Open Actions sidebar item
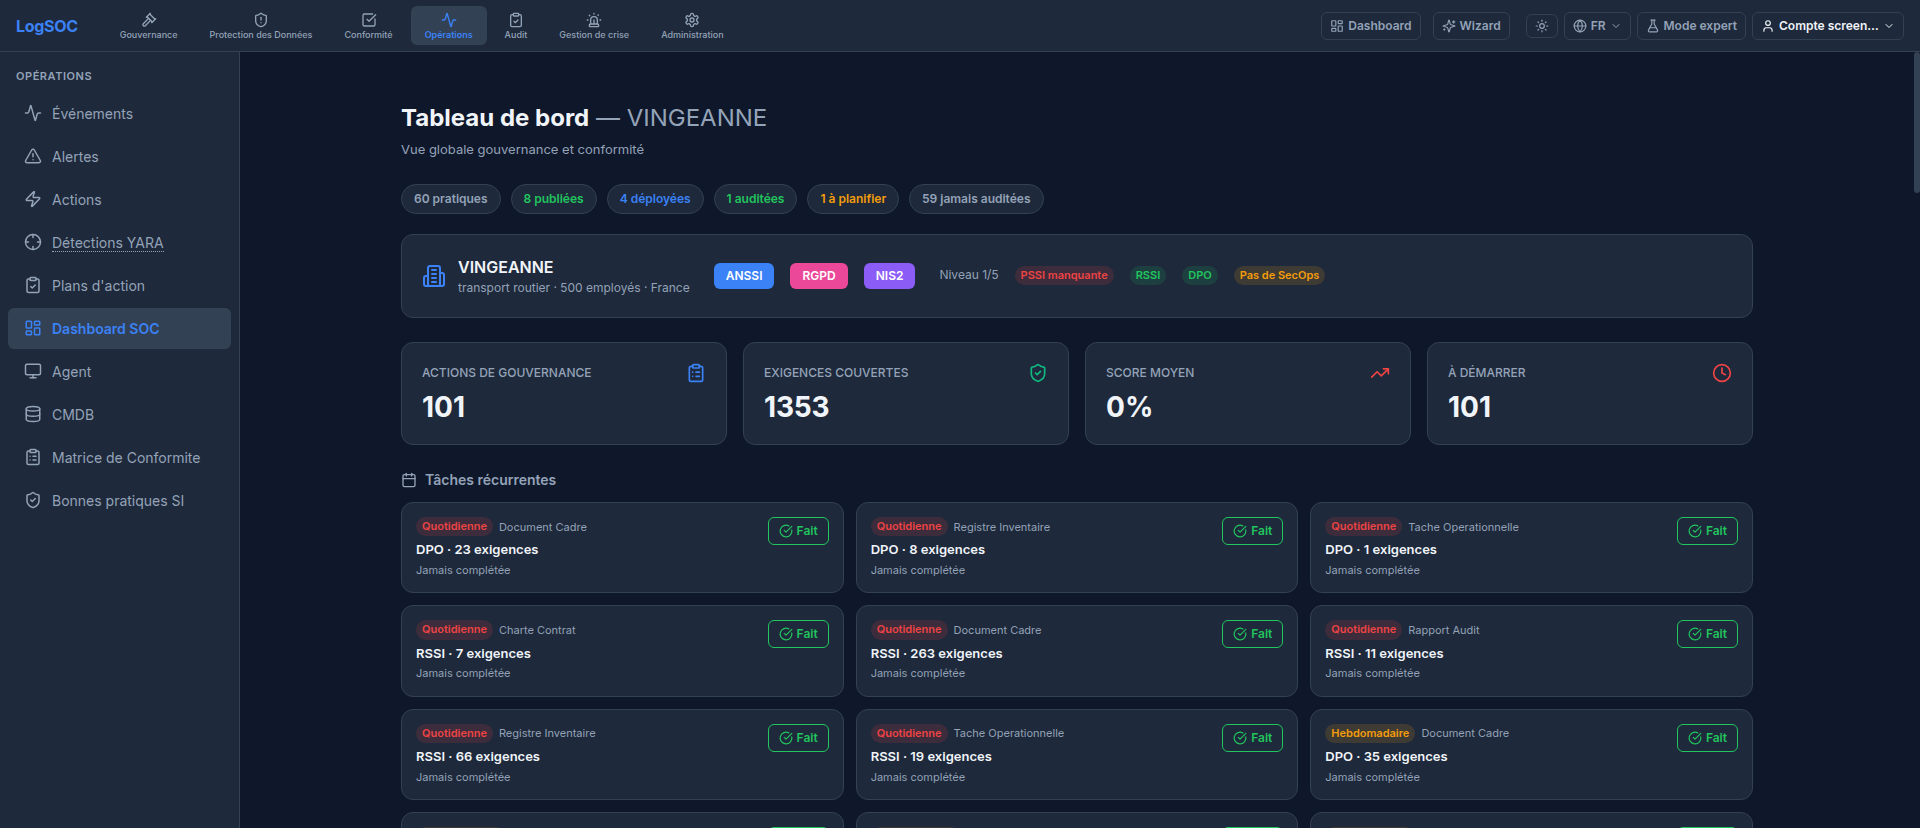Screen dimensions: 1920x828 pyautogui.click(x=119, y=200)
